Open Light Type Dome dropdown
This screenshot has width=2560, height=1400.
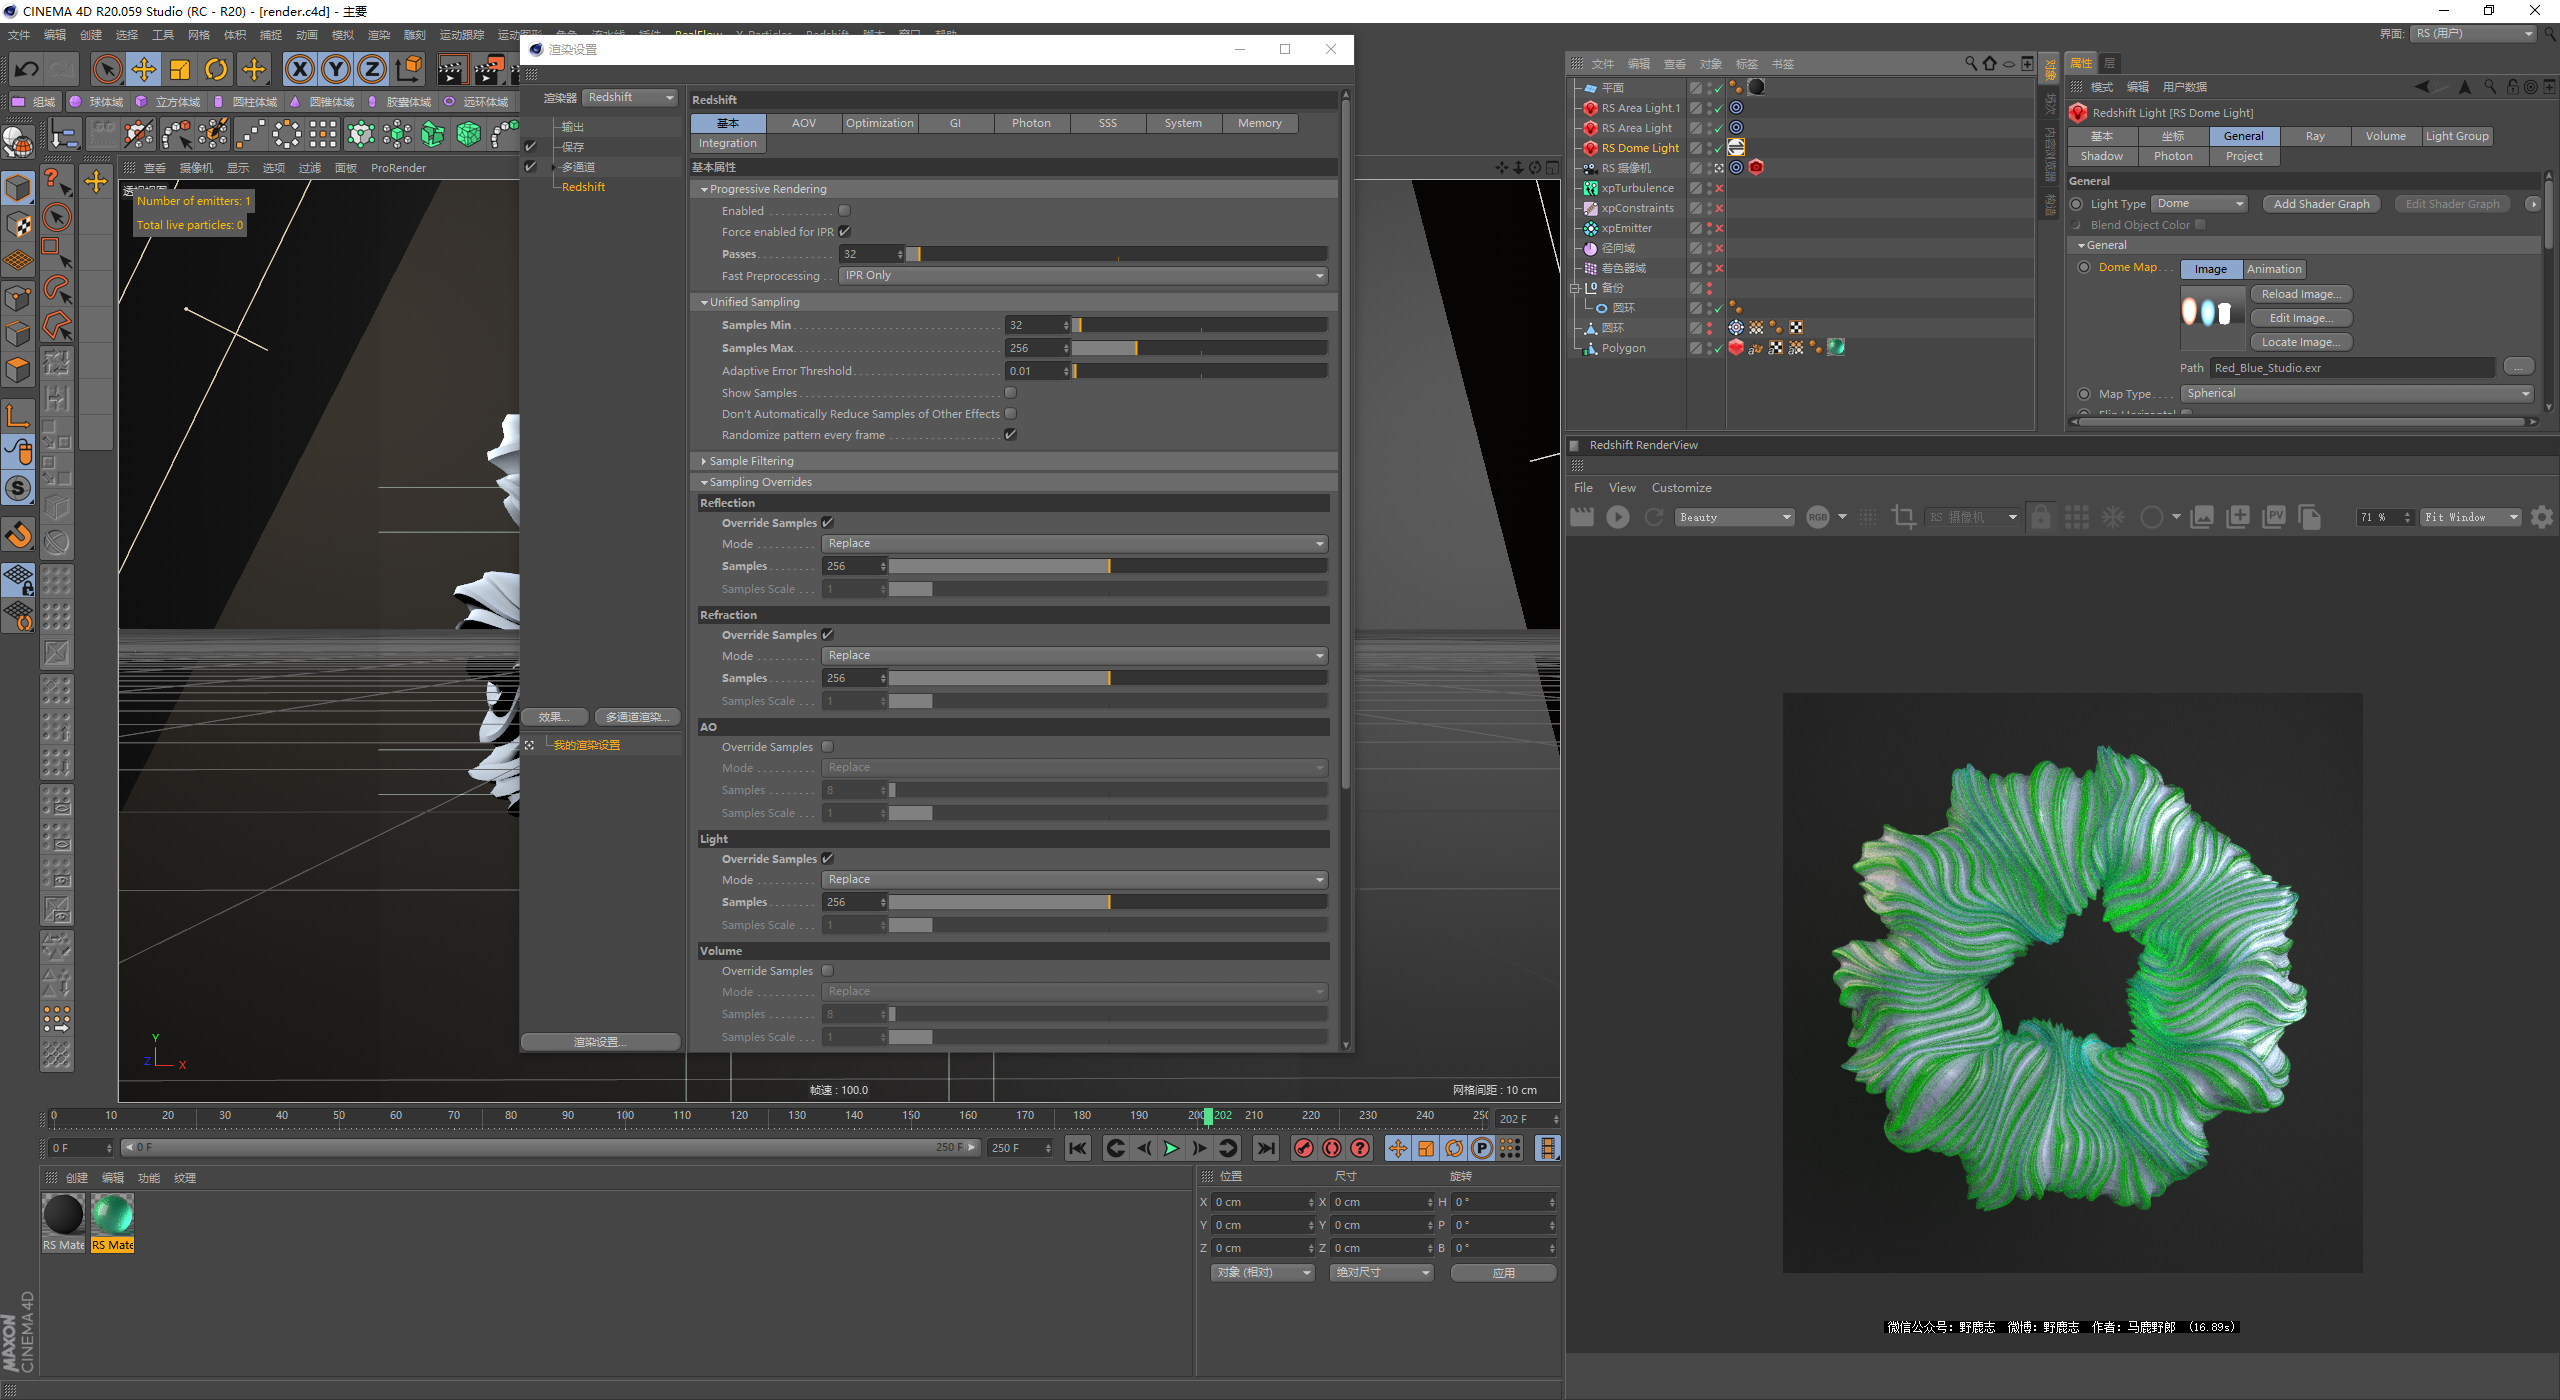(2199, 204)
